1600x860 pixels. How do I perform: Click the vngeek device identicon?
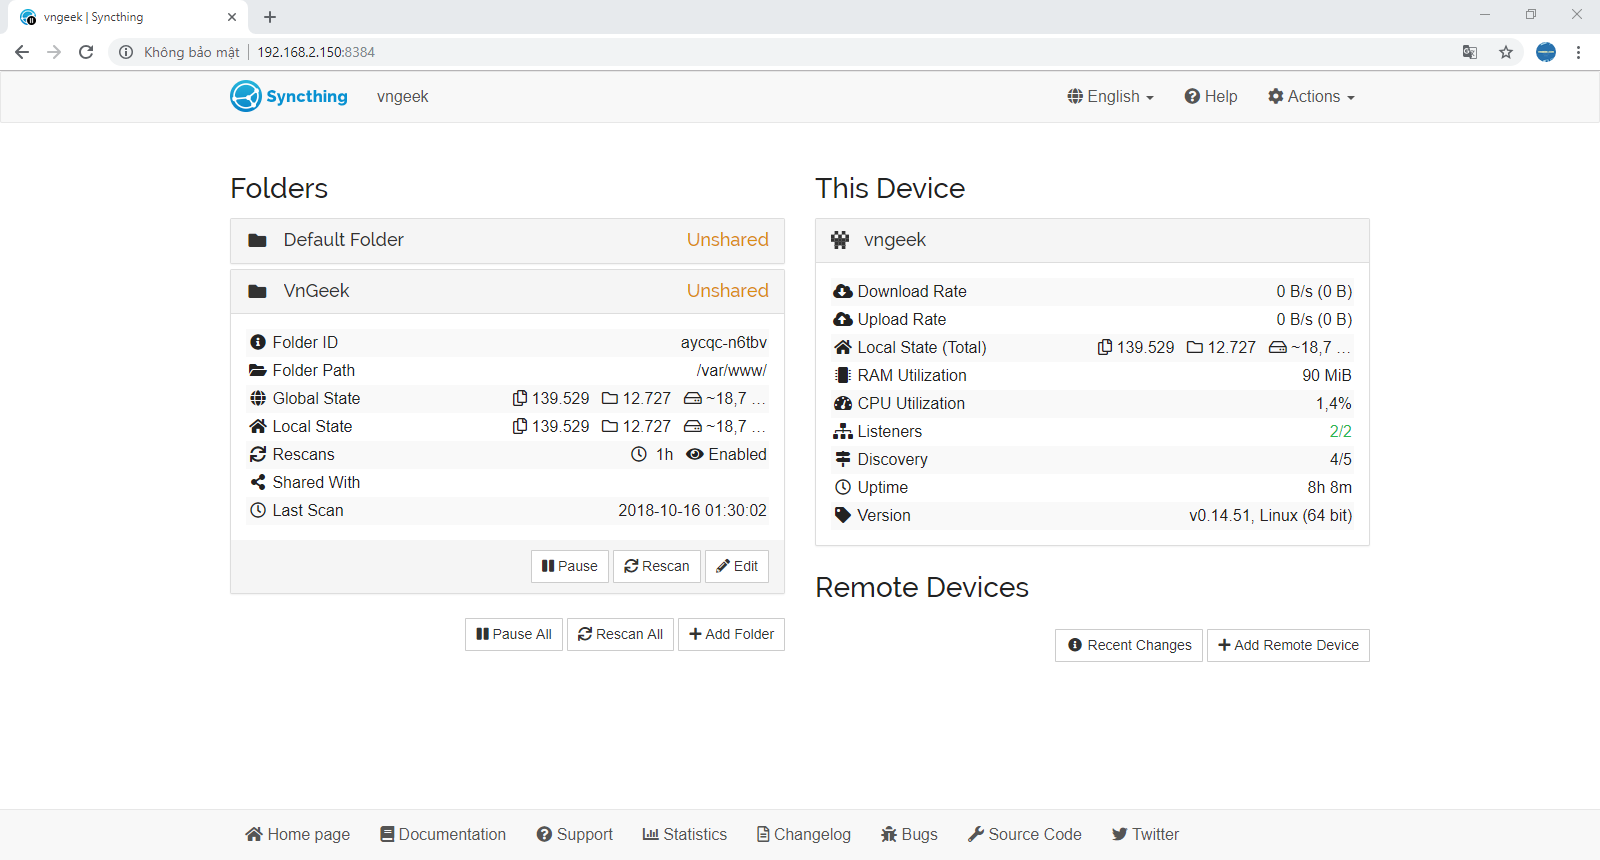pyautogui.click(x=840, y=240)
